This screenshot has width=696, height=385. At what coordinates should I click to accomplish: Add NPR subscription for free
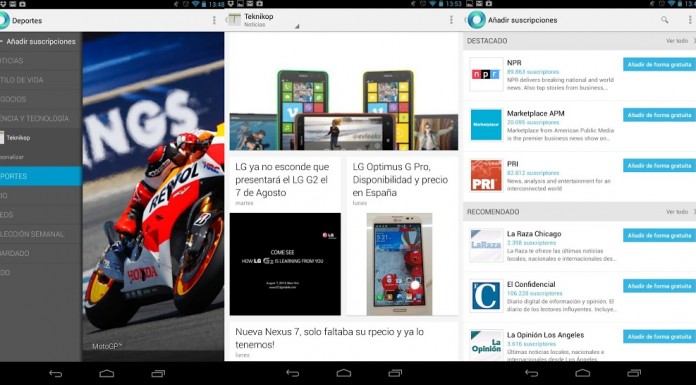pos(659,64)
